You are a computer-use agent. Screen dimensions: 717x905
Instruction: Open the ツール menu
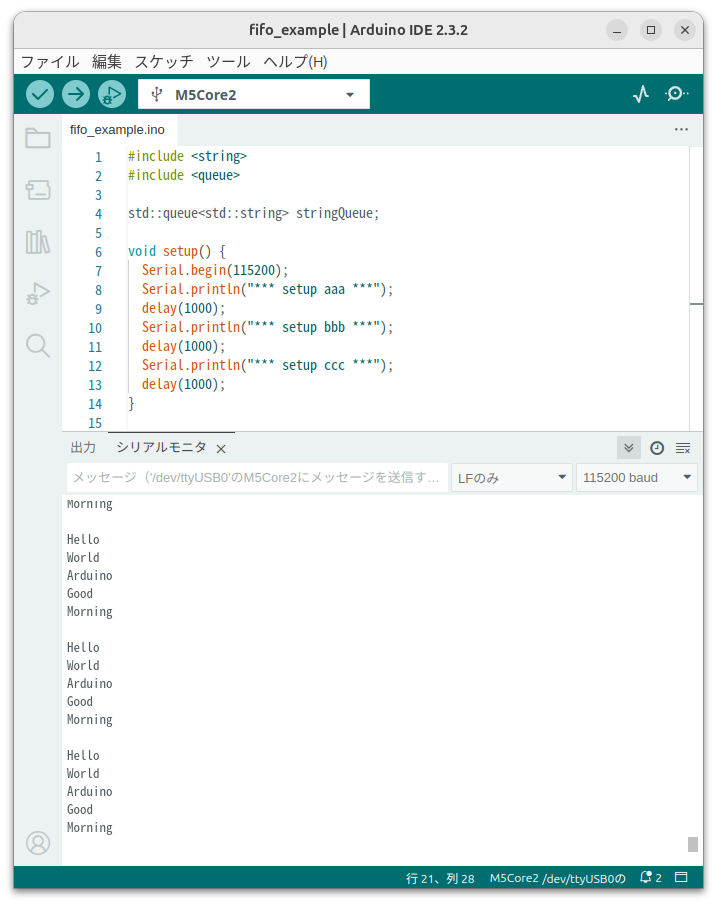tap(229, 62)
